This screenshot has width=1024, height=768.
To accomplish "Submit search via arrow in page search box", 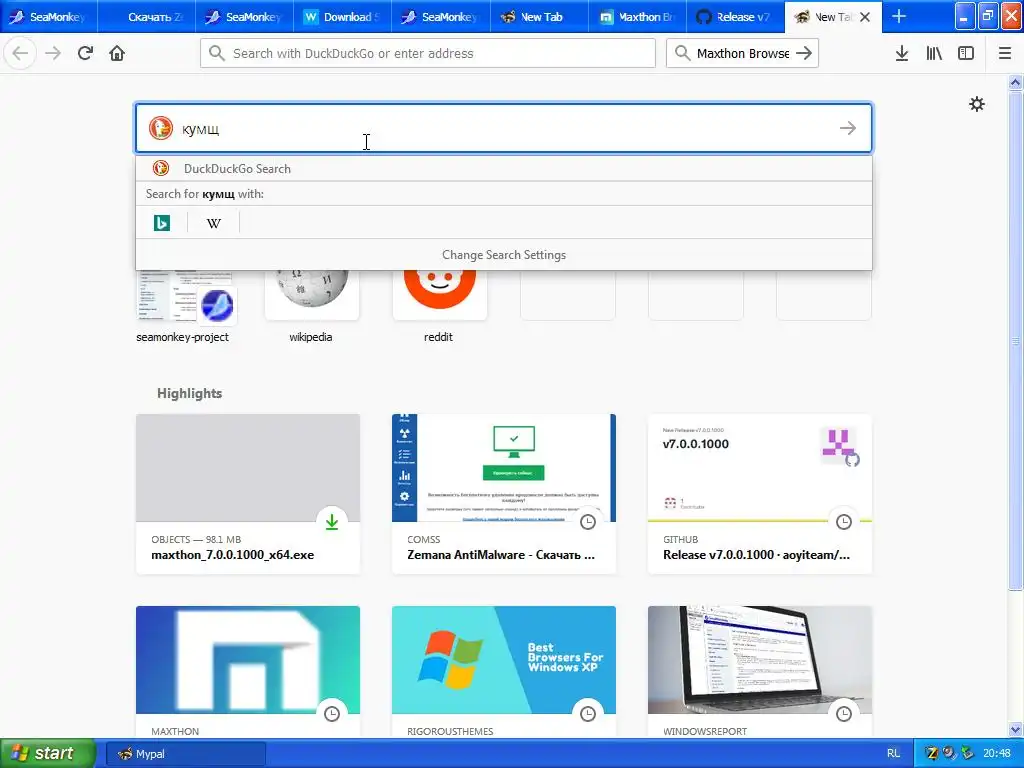I will 848,128.
